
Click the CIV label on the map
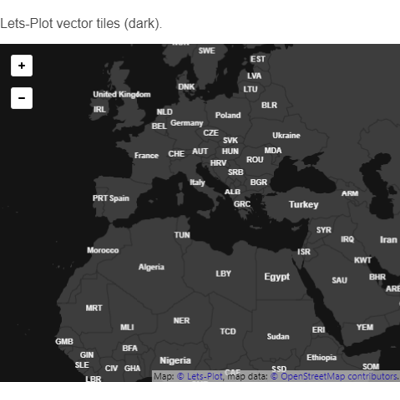(111, 368)
